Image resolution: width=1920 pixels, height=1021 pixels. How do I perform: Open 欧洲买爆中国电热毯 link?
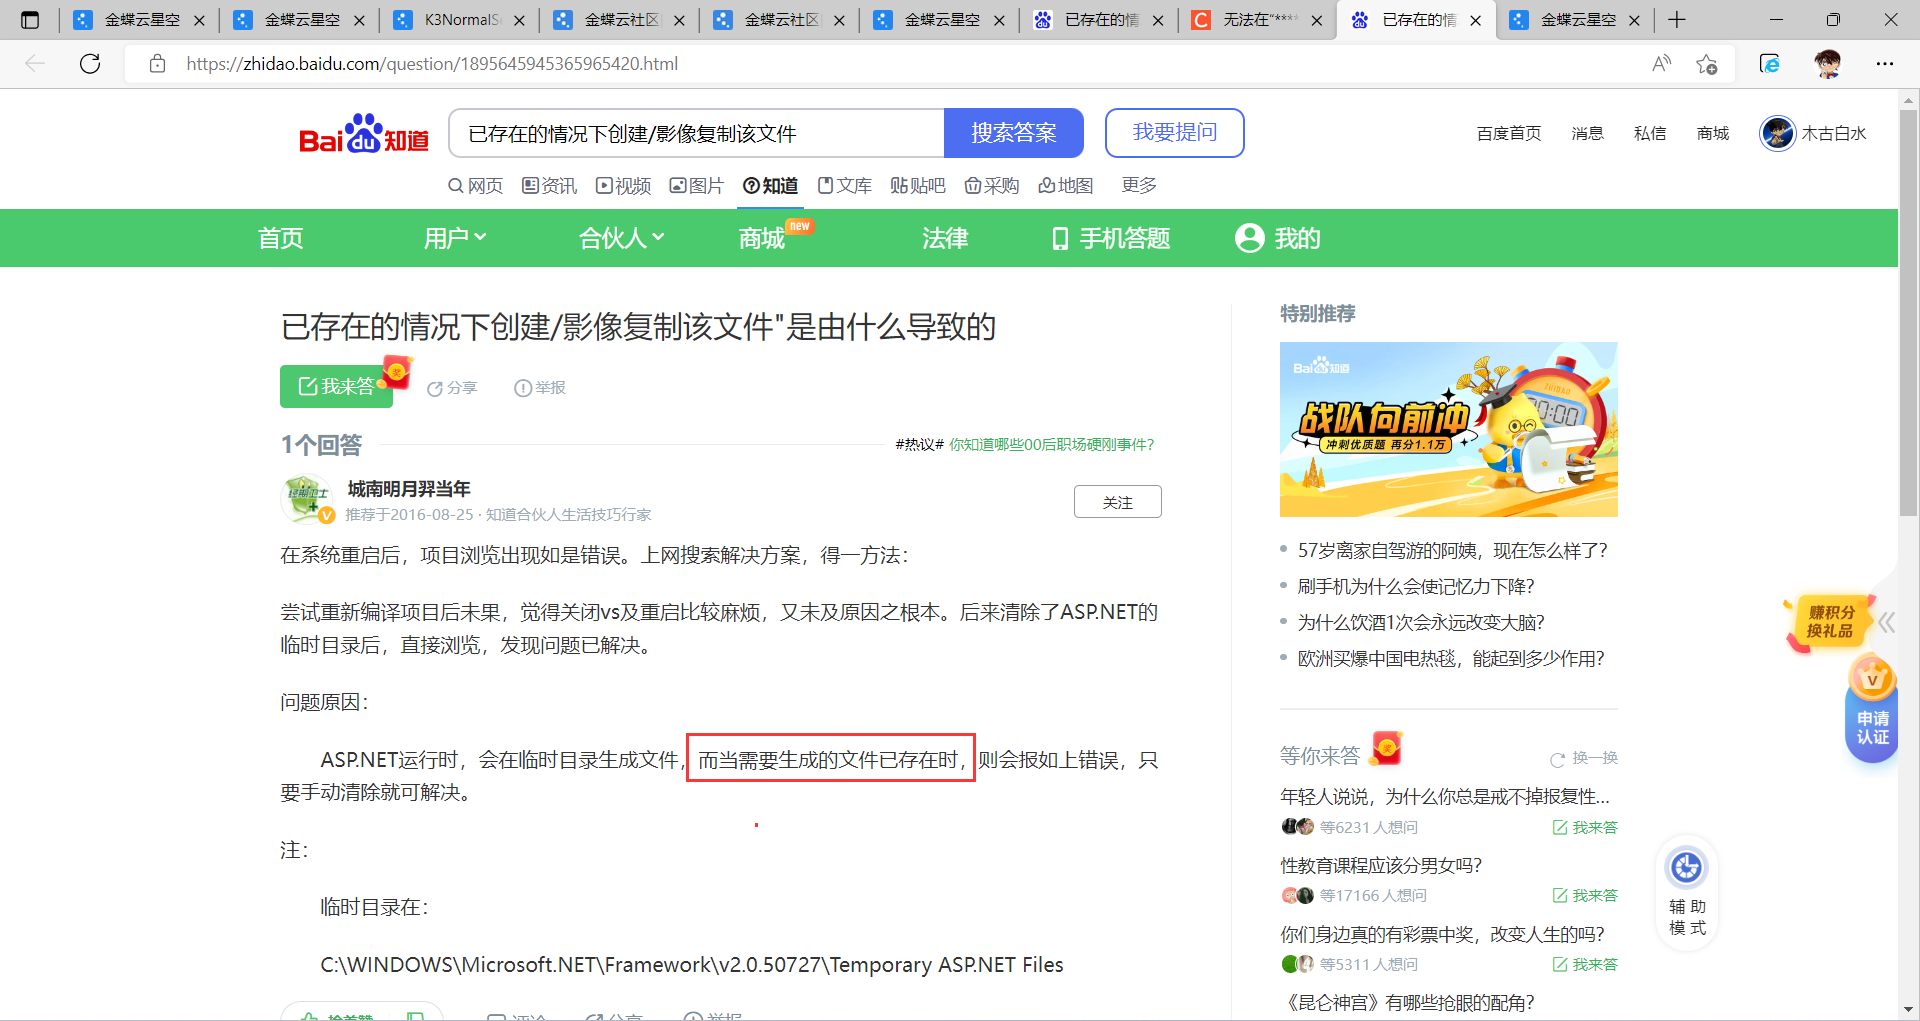(x=1451, y=659)
